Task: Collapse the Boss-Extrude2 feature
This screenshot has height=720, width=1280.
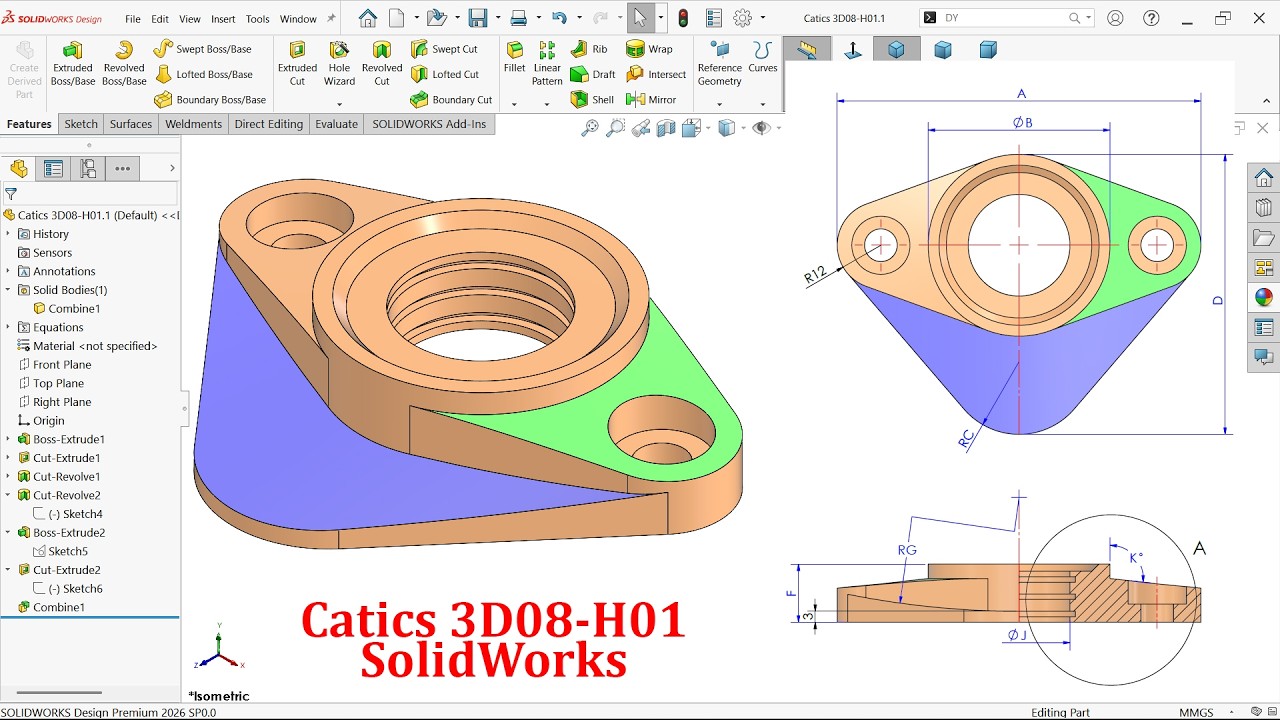Action: [x=8, y=533]
